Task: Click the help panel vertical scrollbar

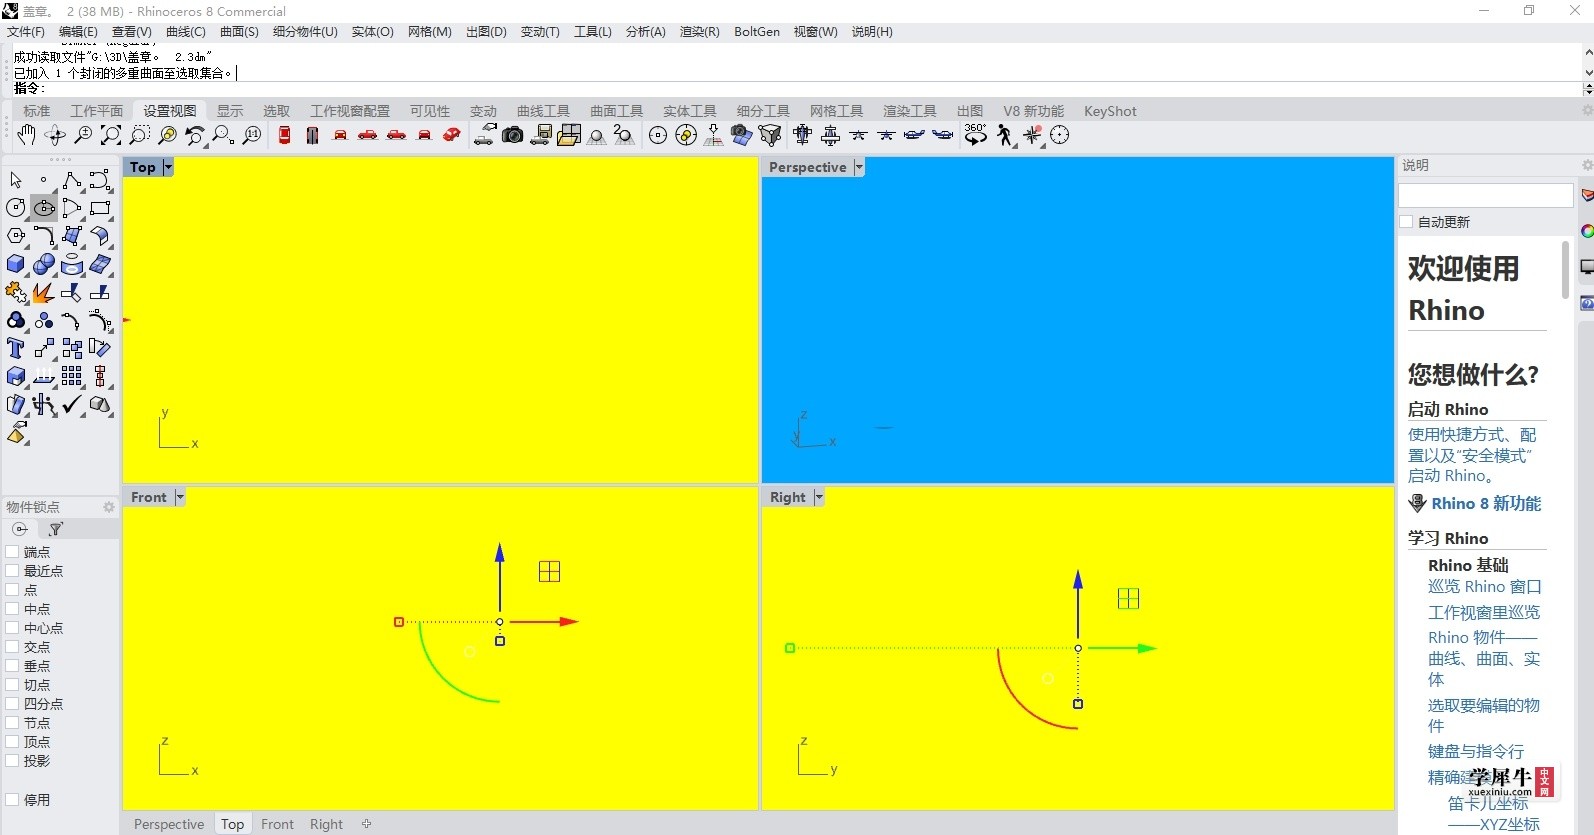Action: (1565, 269)
